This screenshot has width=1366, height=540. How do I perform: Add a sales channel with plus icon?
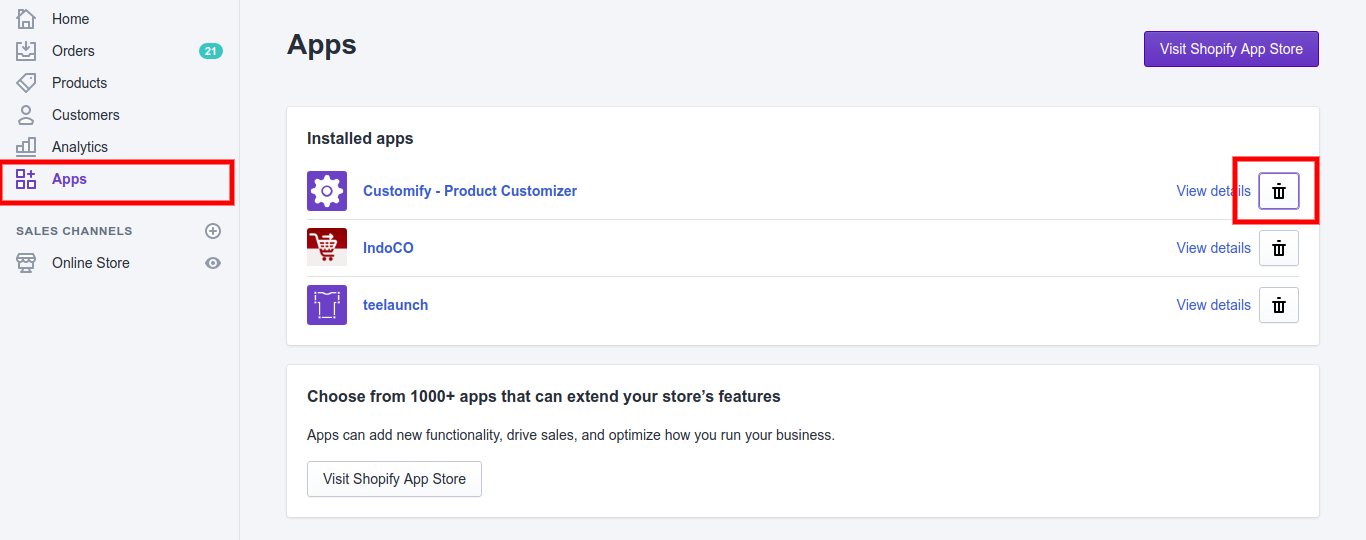click(x=213, y=231)
